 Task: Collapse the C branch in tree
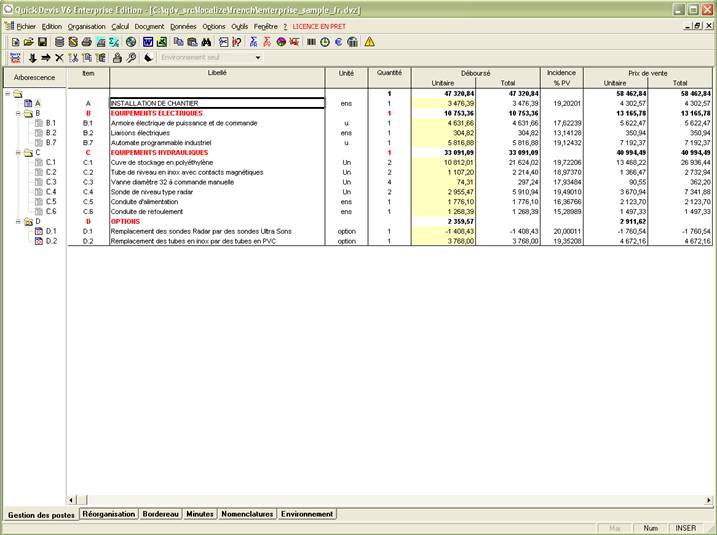click(x=17, y=152)
